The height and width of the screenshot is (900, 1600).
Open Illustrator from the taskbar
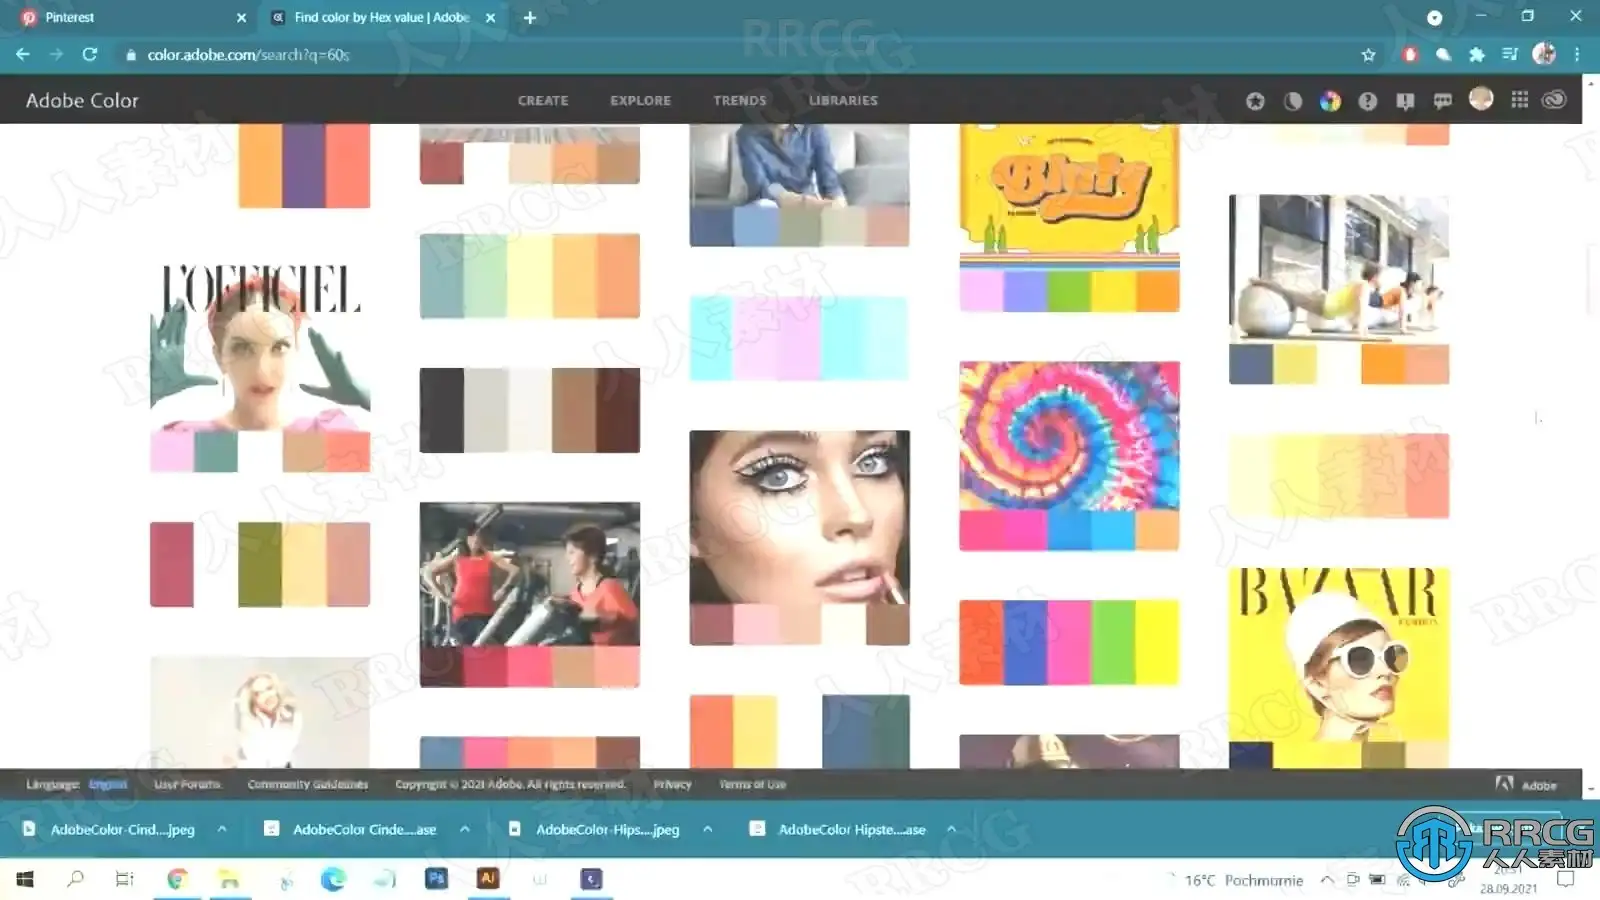(488, 879)
